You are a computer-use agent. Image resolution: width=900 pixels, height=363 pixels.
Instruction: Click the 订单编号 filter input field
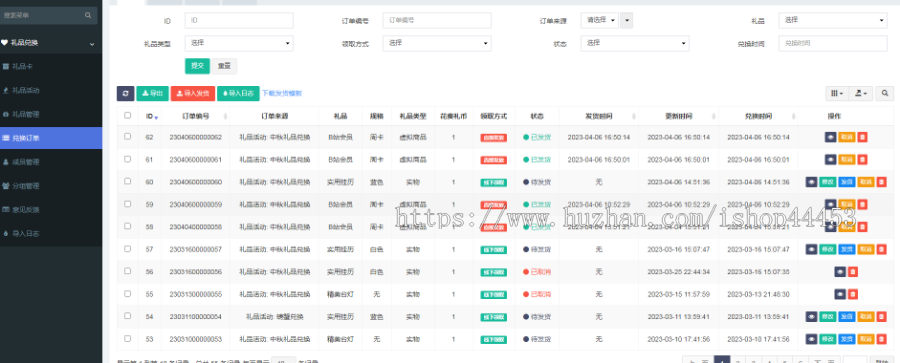[x=437, y=21]
